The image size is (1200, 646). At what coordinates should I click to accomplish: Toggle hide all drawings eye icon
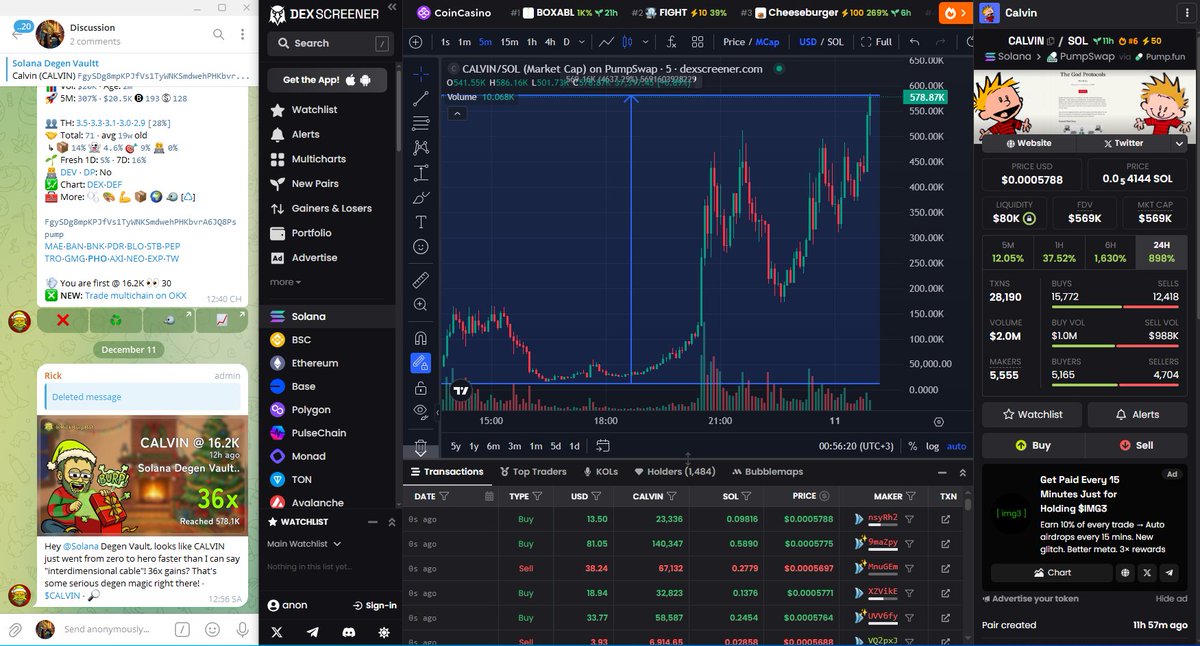tap(421, 411)
